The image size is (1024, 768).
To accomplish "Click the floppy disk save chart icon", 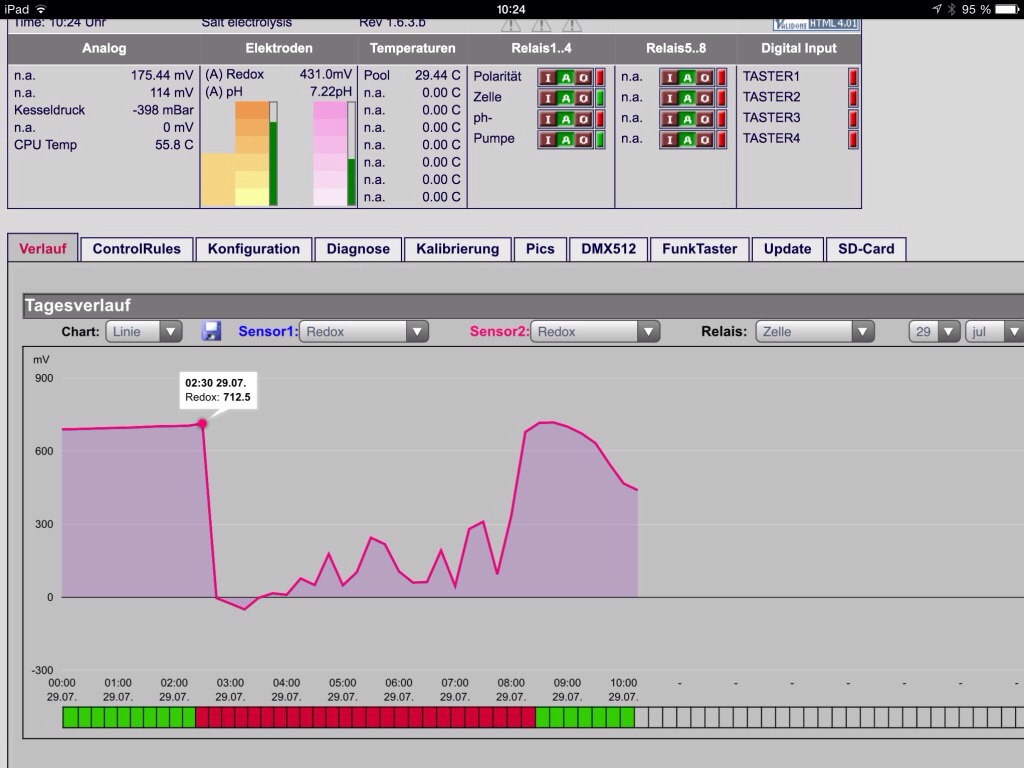I will click(211, 331).
